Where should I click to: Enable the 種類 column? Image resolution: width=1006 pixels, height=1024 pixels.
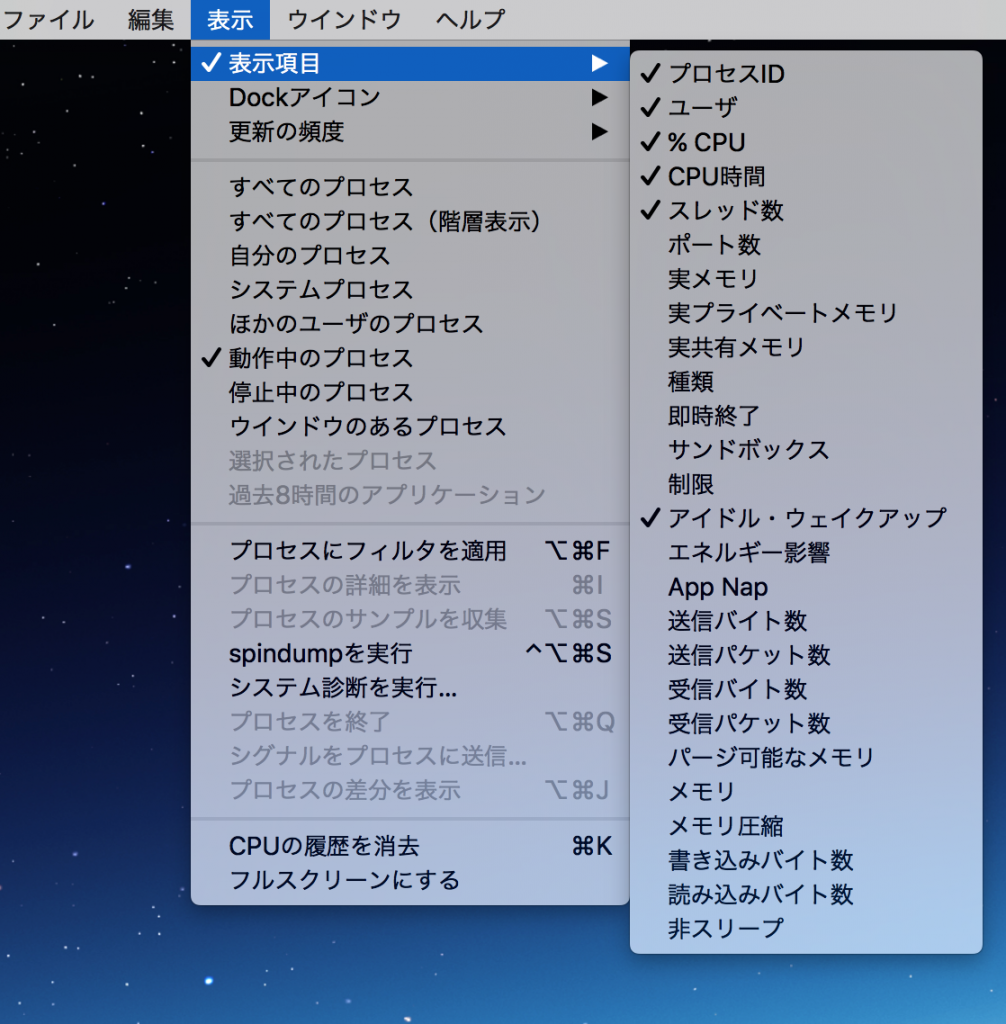pos(806,381)
